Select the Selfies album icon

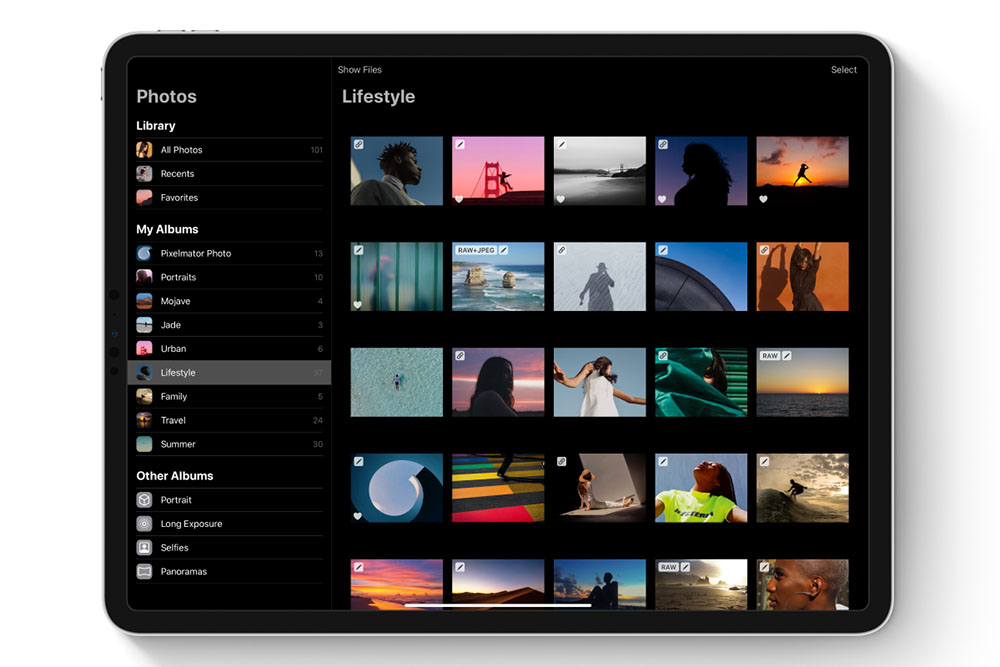pyautogui.click(x=144, y=548)
